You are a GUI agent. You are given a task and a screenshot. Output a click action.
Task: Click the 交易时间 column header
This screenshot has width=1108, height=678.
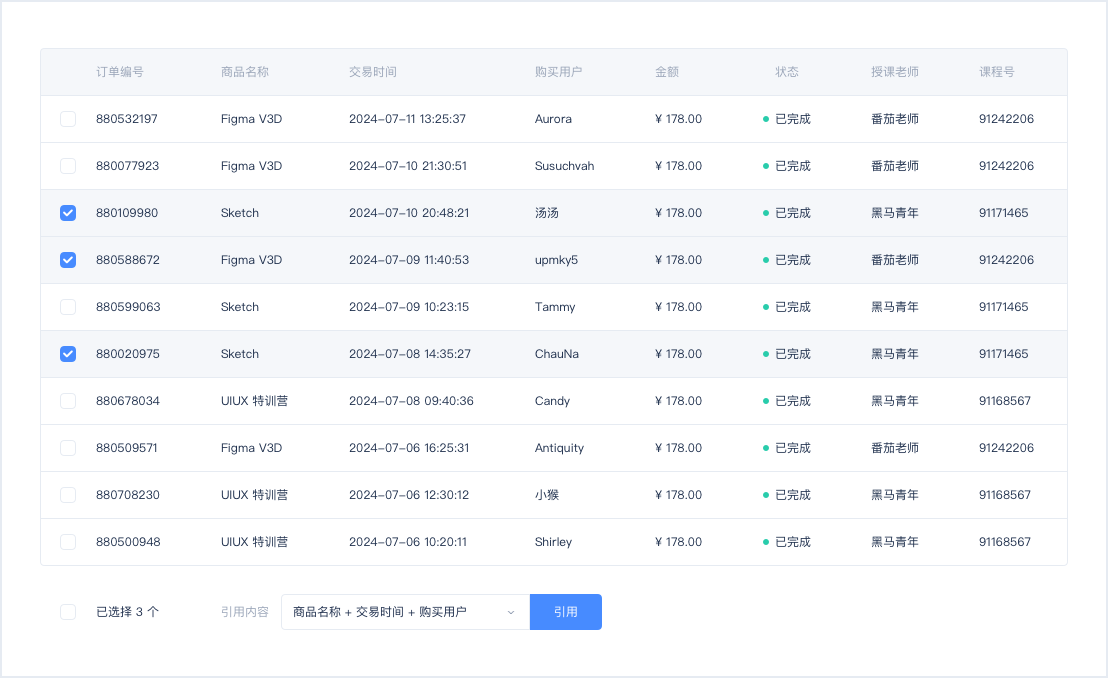click(x=373, y=72)
